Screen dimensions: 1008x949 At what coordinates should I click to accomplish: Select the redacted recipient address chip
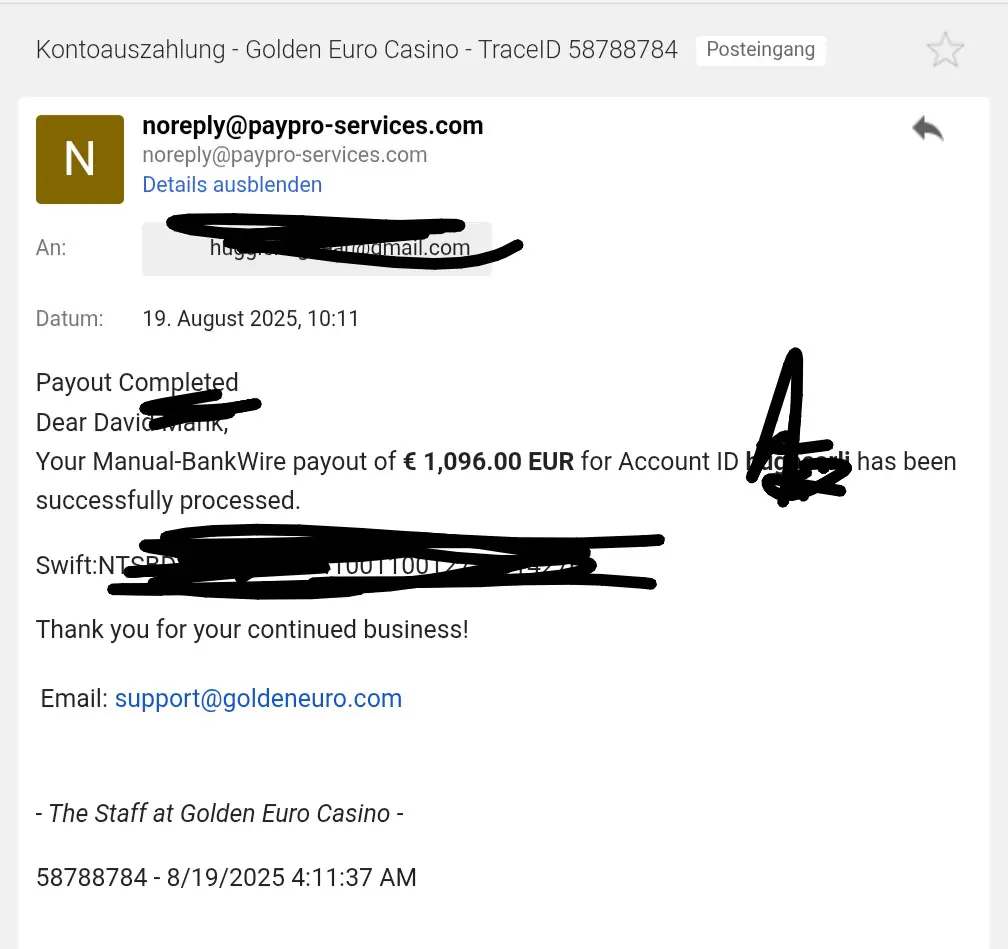pos(317,248)
